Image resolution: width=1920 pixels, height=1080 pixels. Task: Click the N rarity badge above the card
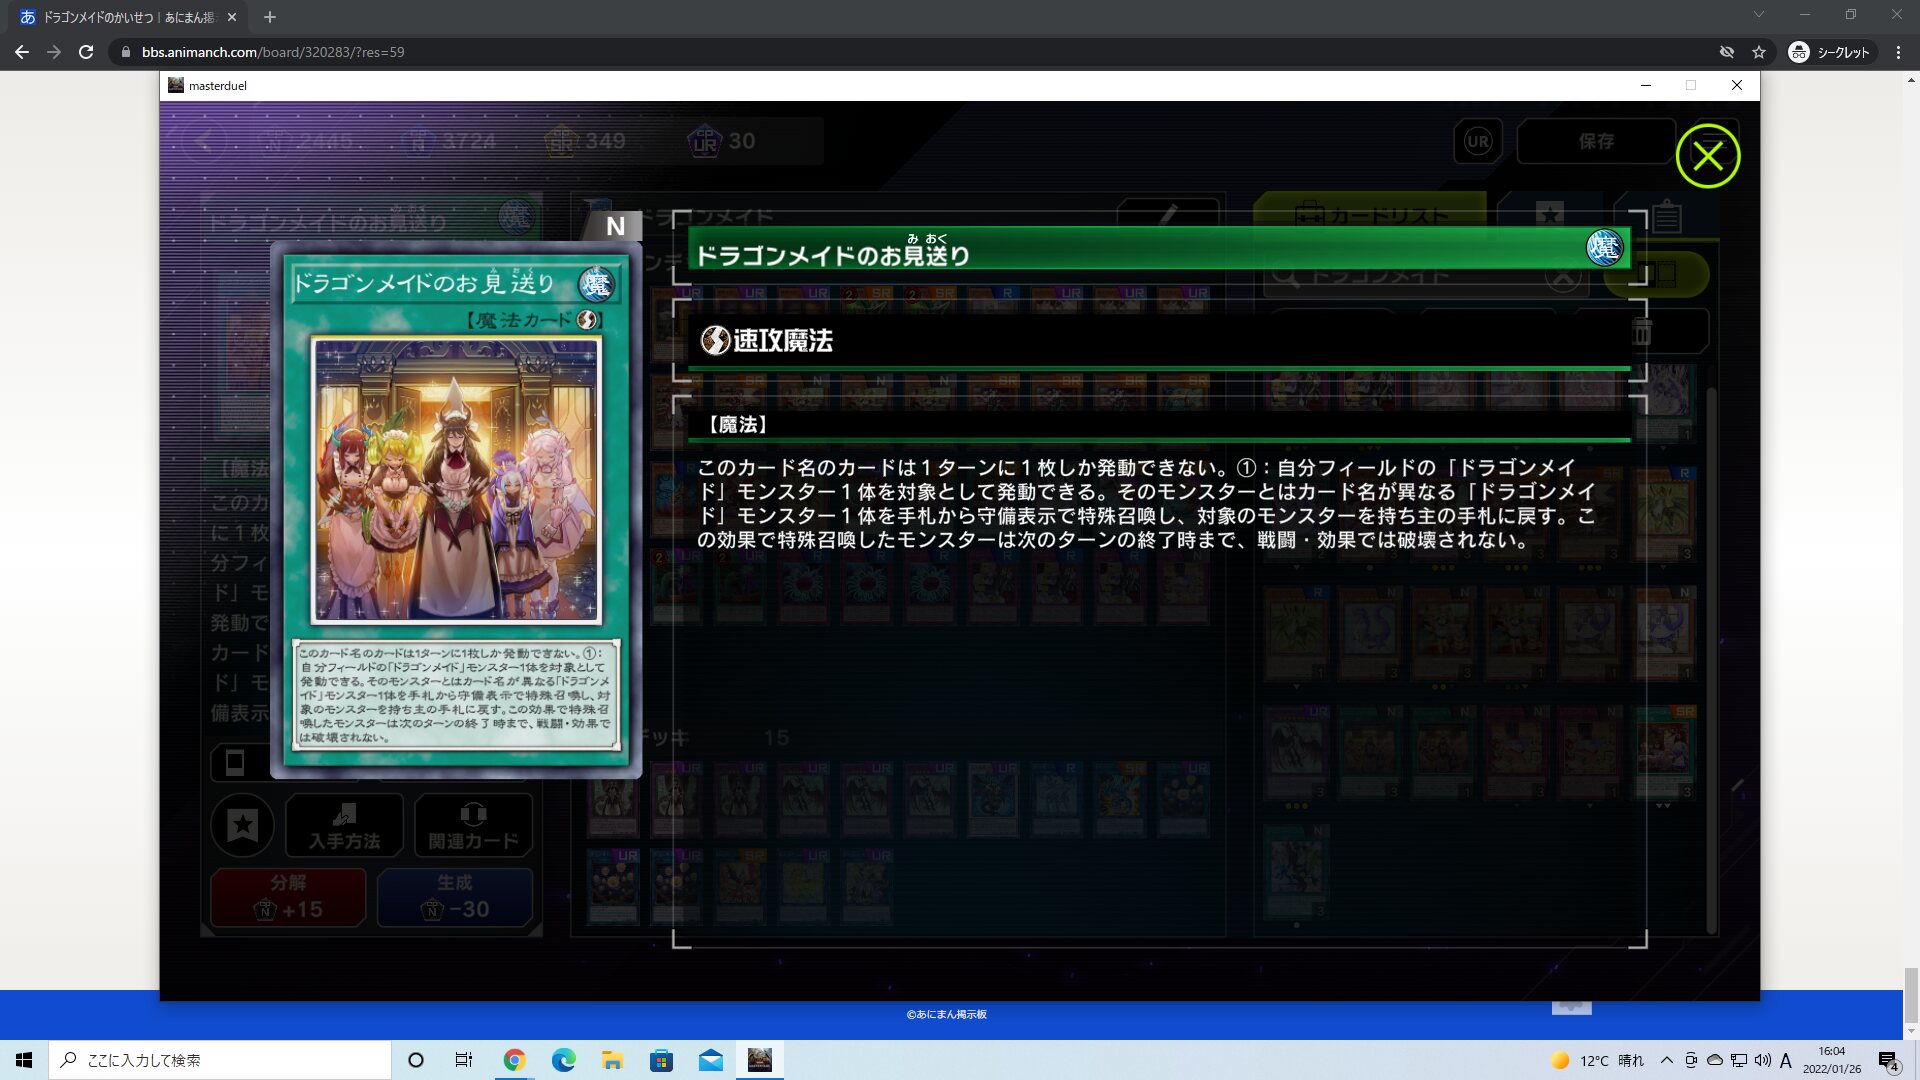point(615,227)
